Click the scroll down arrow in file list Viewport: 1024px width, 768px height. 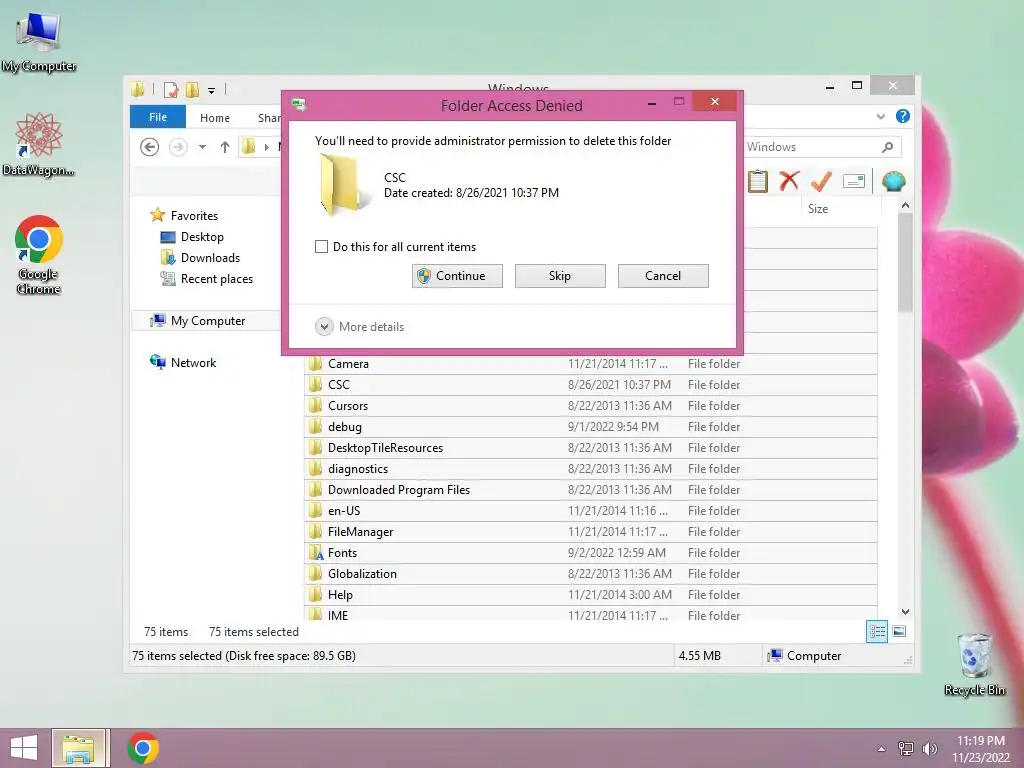(905, 612)
